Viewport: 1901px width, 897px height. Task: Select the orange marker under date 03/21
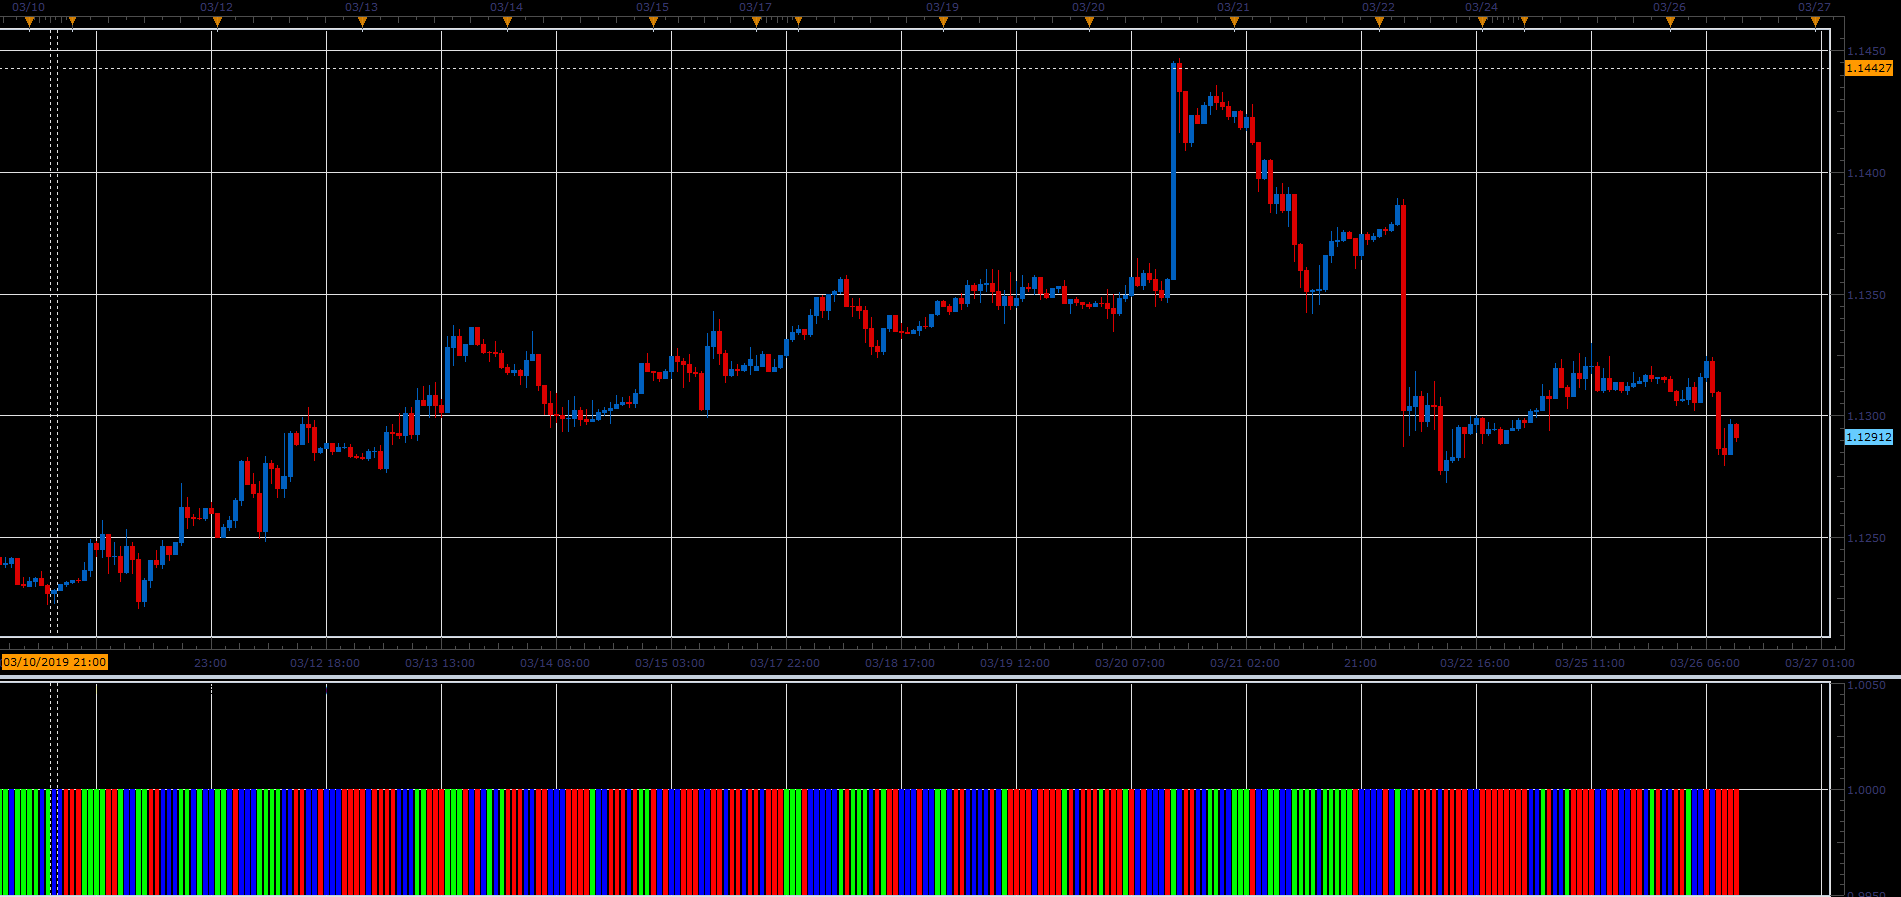(1234, 22)
